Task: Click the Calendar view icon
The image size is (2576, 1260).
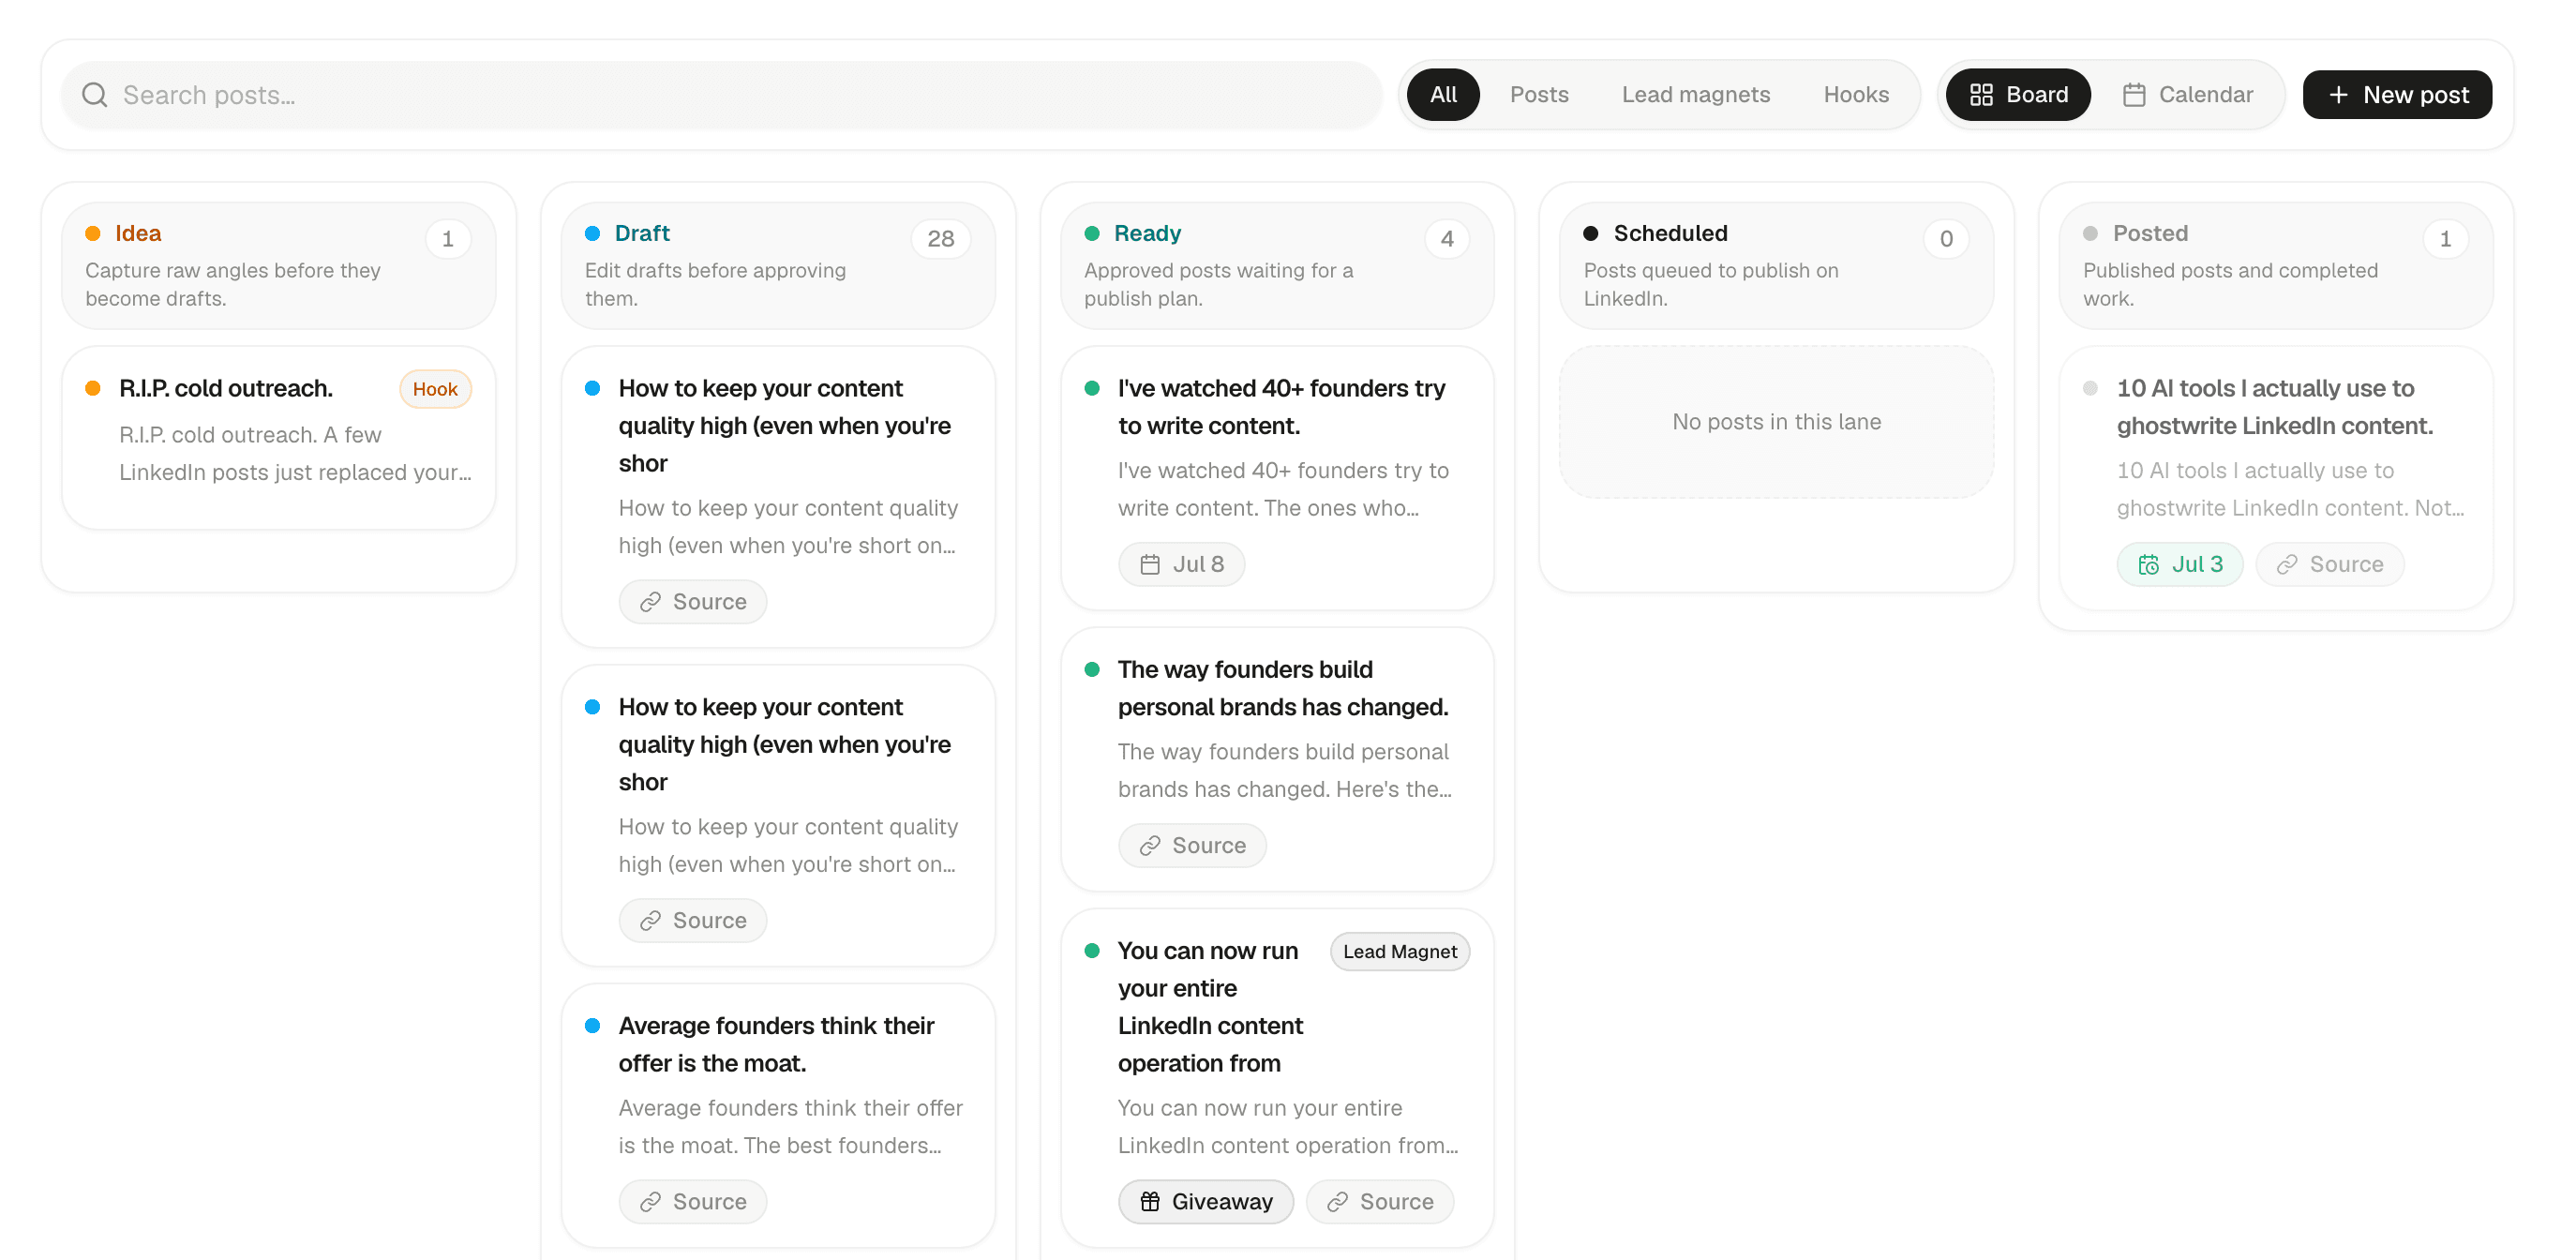Action: pos(2134,95)
